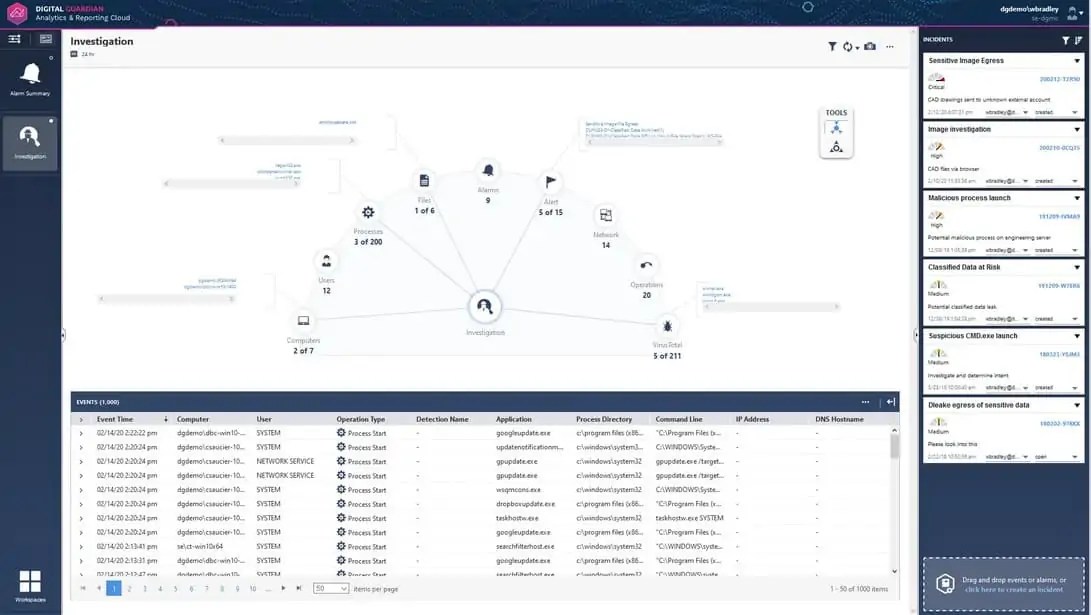Open the Workspaces icon at bottom left
Image resolution: width=1091 pixels, height=615 pixels.
click(29, 581)
